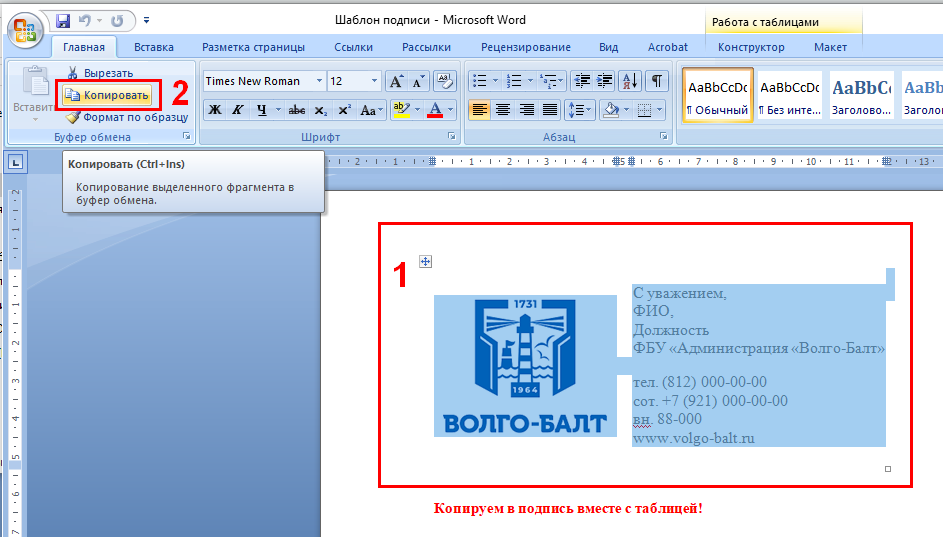Viewport: 943px width, 537px height.
Task: Toggle bold formatting (Ж)
Action: click(x=215, y=110)
